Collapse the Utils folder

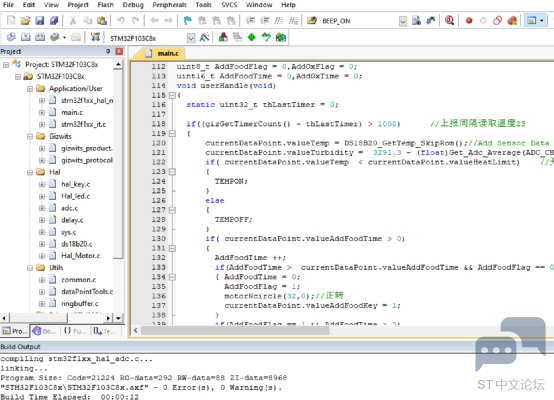point(30,267)
